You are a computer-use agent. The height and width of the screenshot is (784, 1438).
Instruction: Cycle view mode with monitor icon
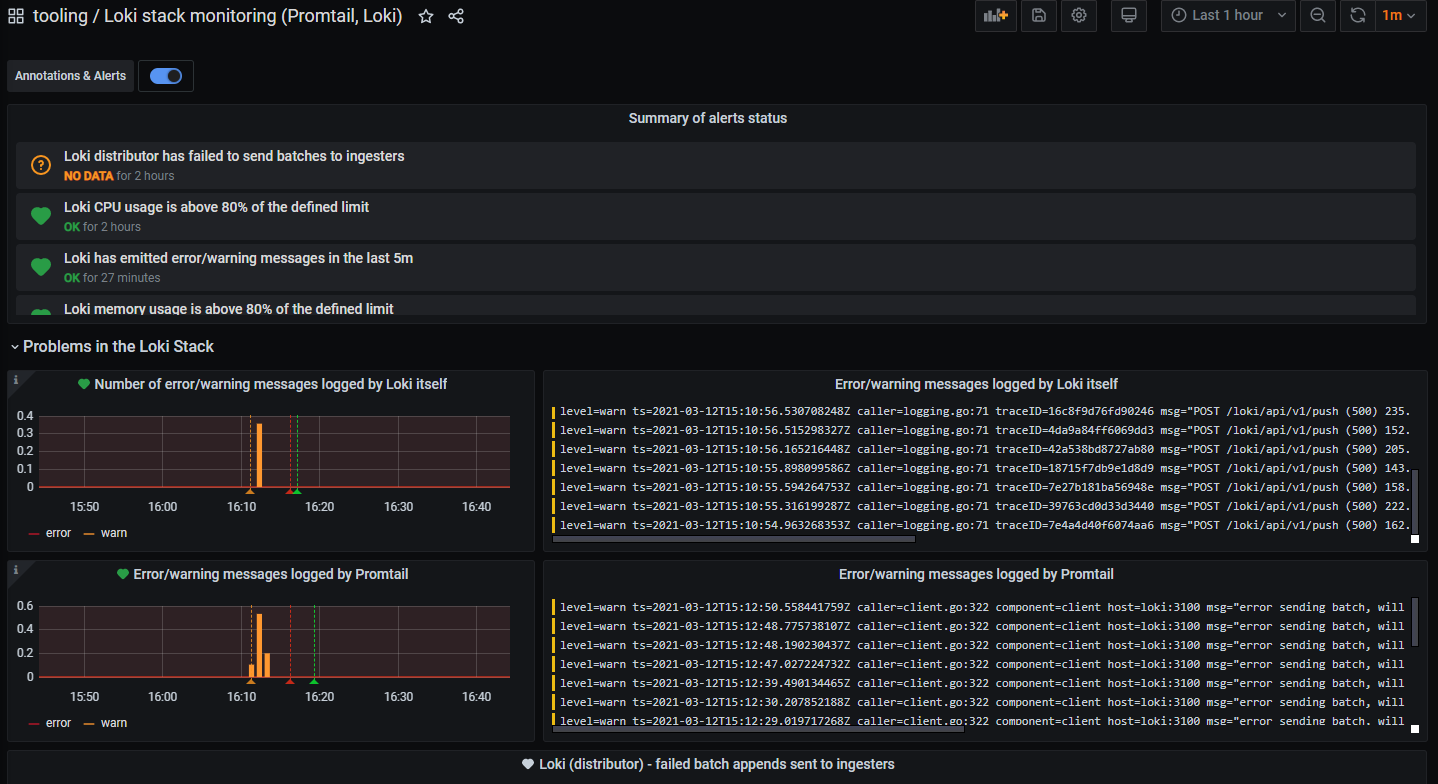[x=1129, y=15]
